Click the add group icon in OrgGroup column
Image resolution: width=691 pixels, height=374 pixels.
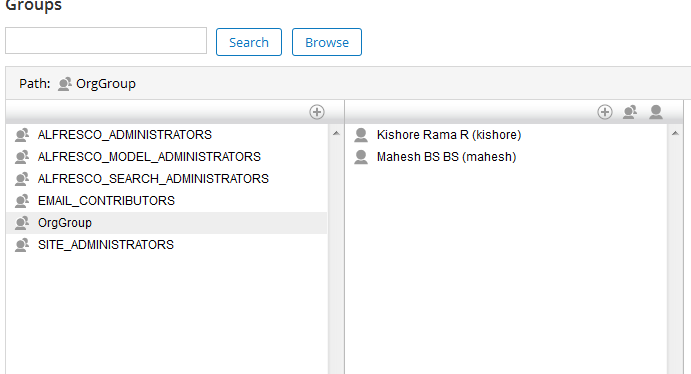tap(630, 112)
